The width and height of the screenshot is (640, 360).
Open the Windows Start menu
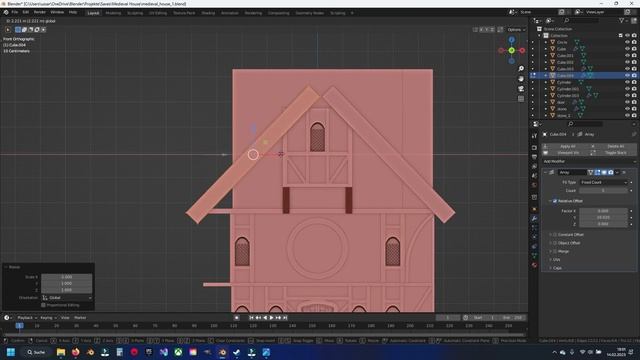[x=11, y=352]
